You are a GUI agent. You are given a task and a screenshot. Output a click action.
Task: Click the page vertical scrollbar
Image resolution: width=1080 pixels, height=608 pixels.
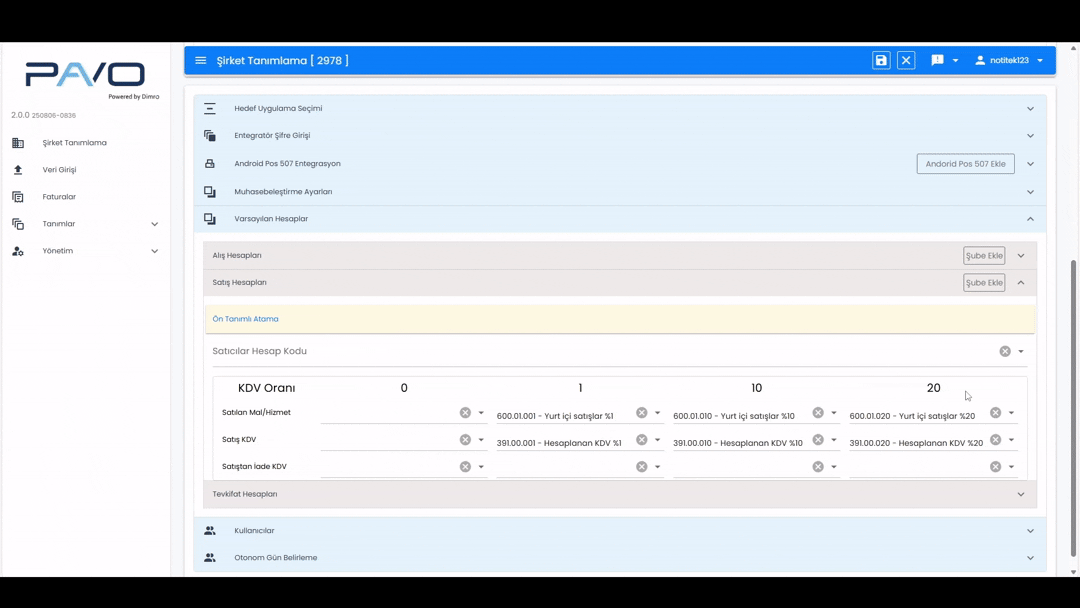(1074, 400)
